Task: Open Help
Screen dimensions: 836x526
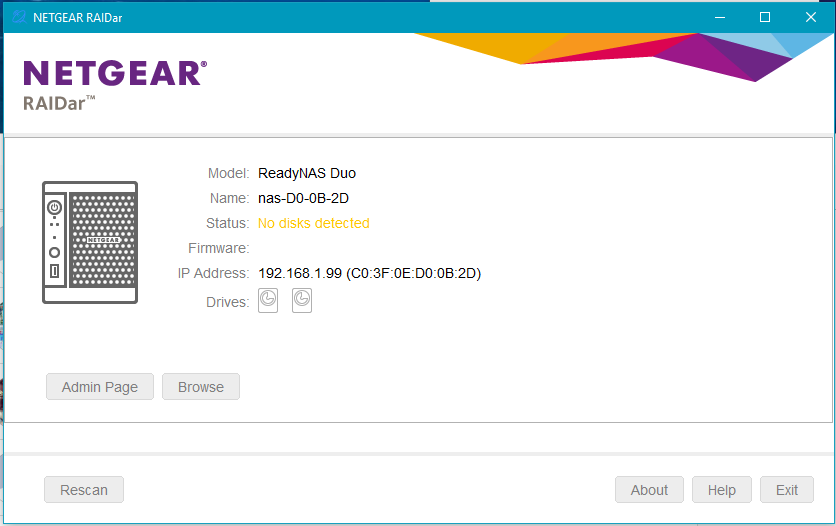Action: [722, 490]
